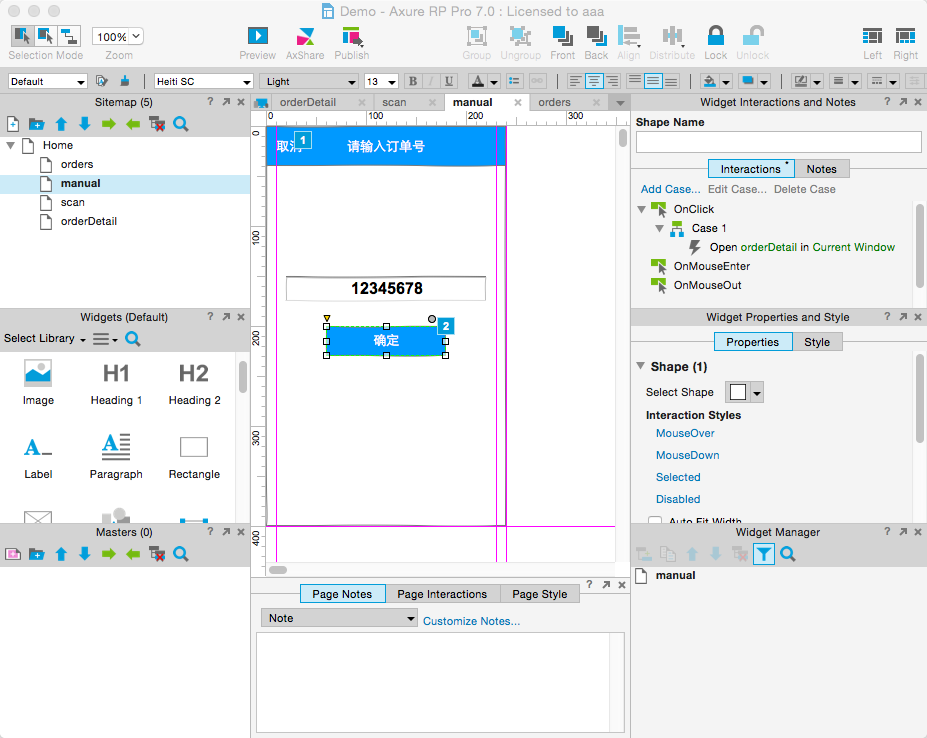Open the Light font weight dropdown
Screen dimensions: 927x738
pyautogui.click(x=310, y=81)
